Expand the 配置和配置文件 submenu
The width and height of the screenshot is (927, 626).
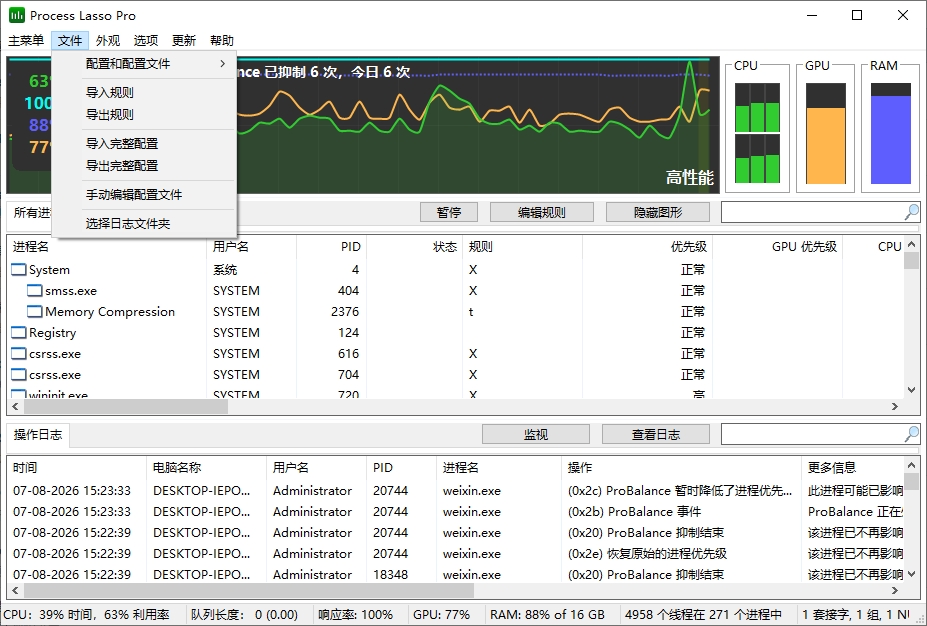pyautogui.click(x=145, y=64)
